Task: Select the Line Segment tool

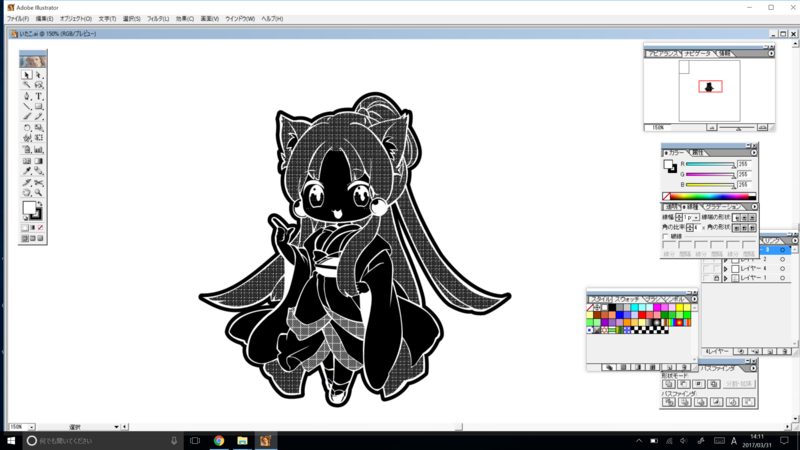Action: click(27, 107)
